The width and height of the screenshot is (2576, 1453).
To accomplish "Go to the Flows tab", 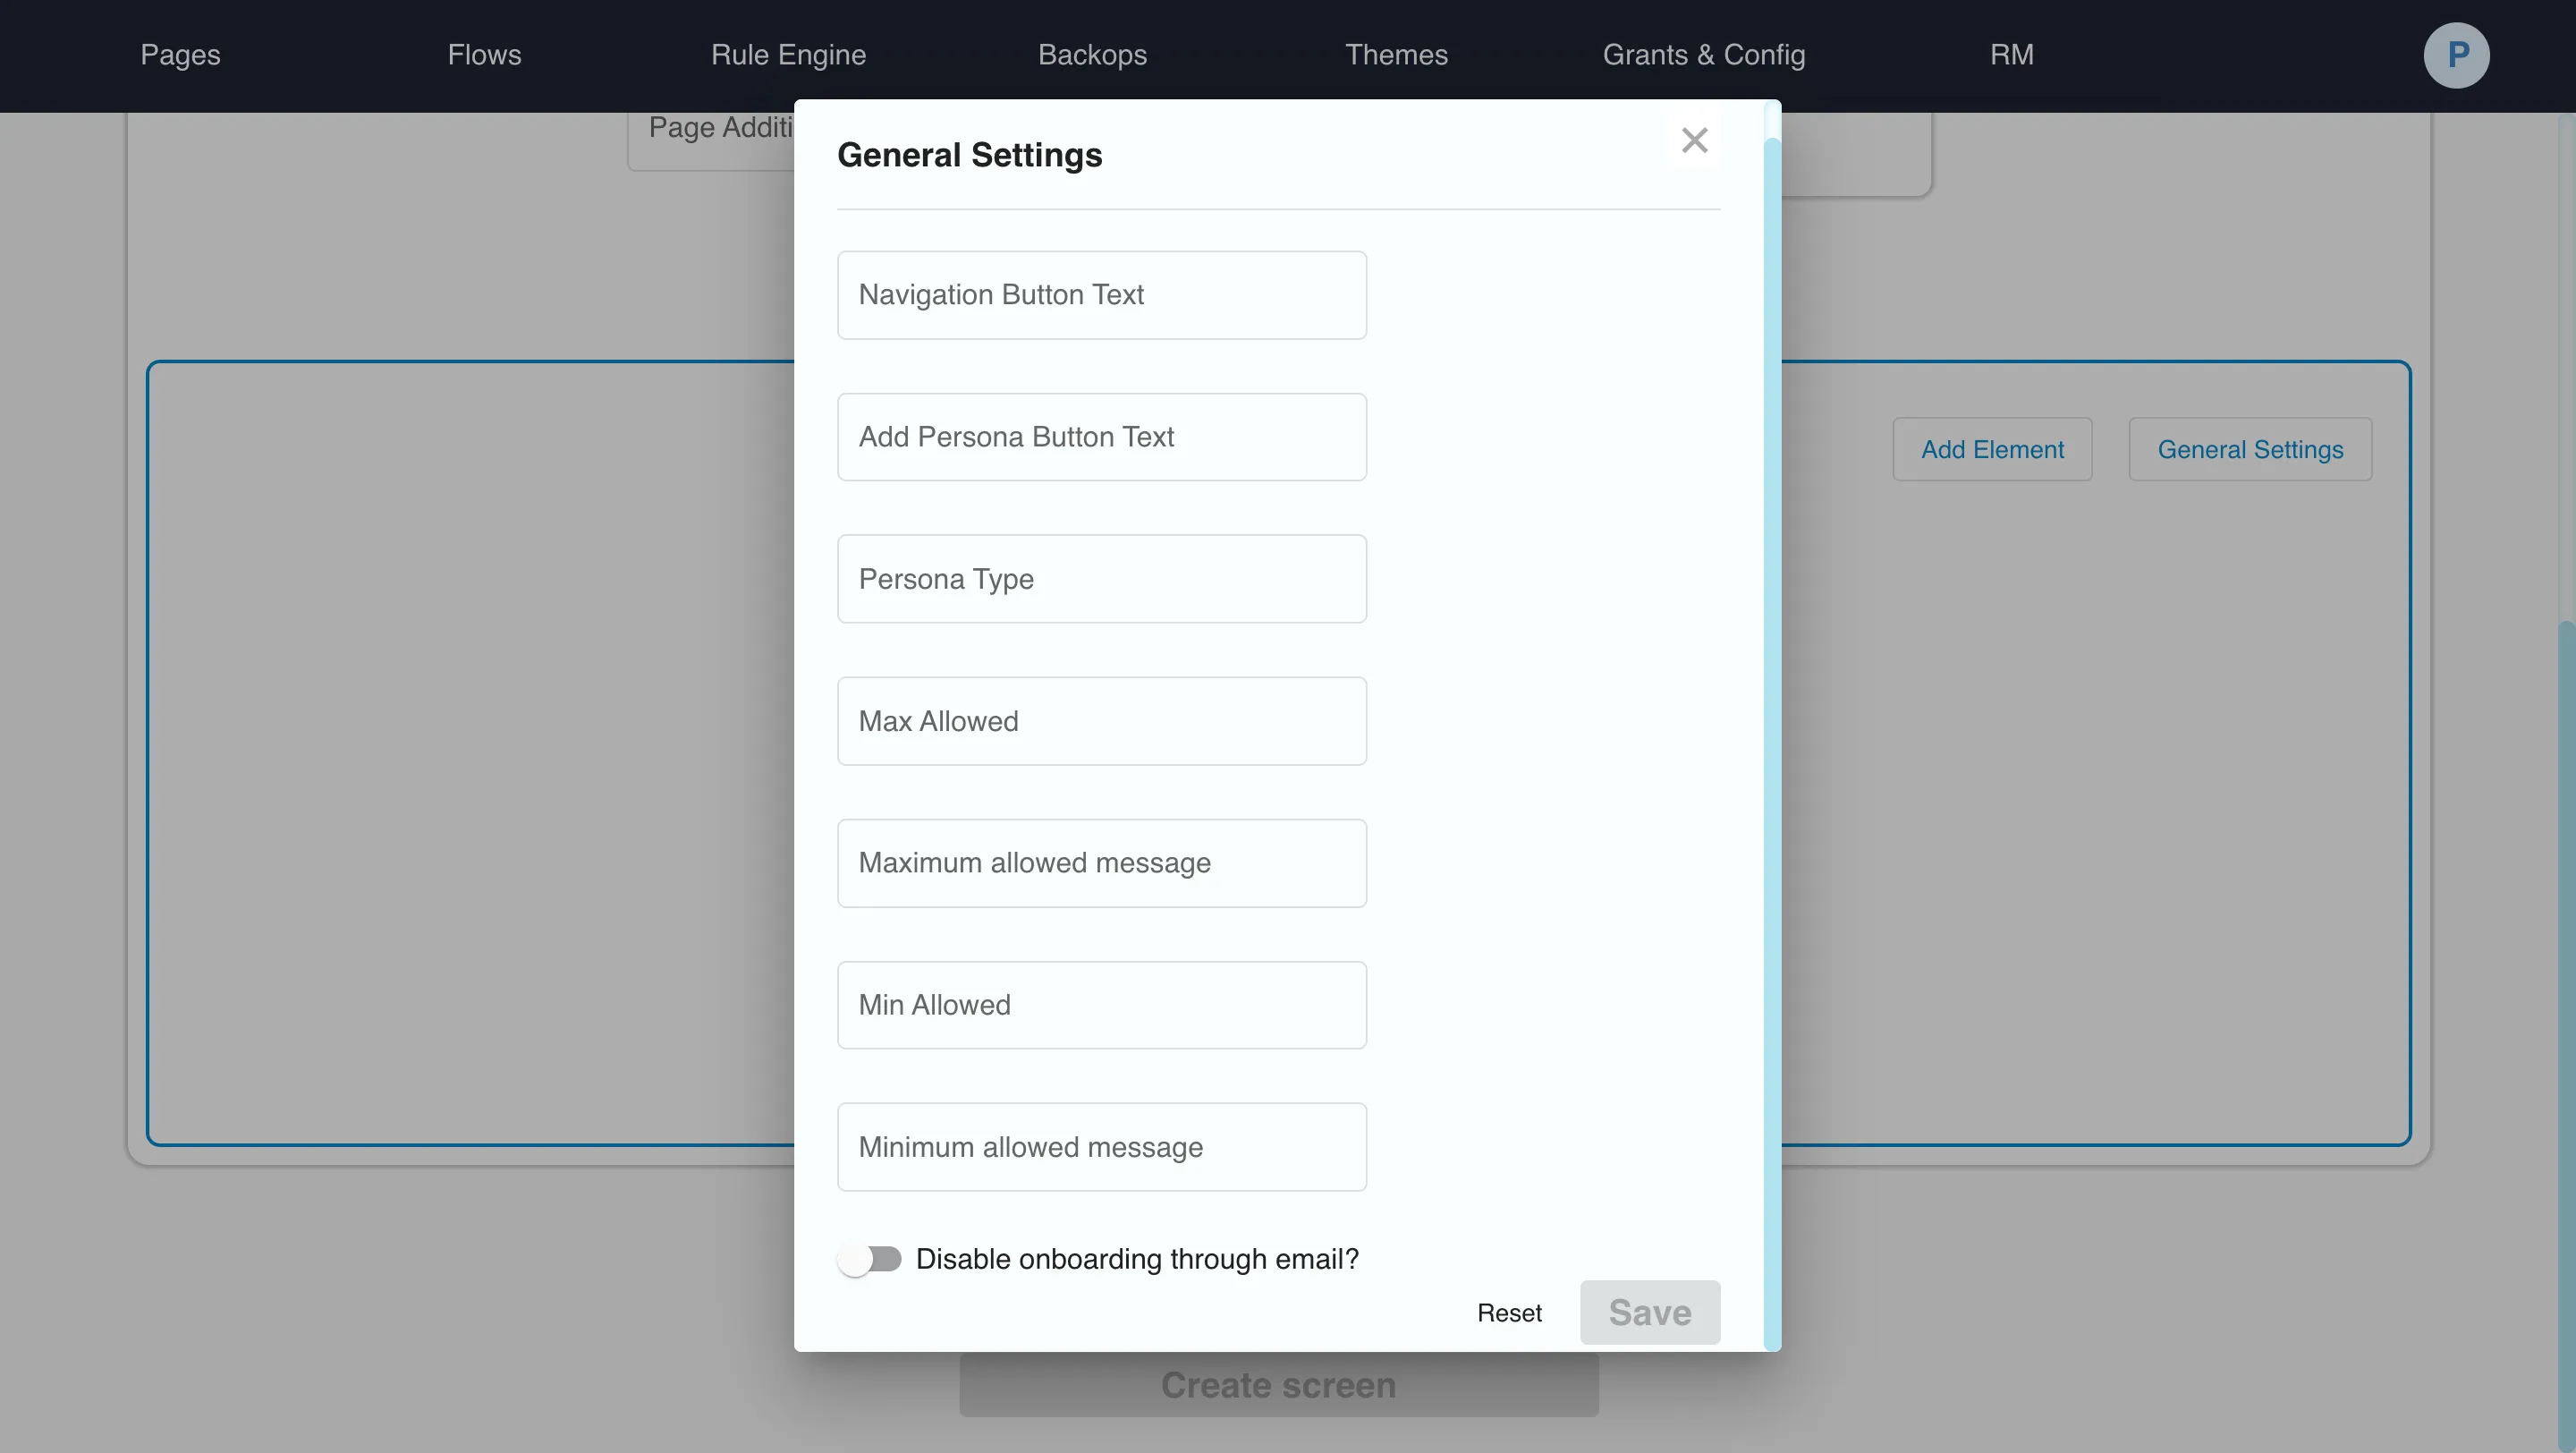I will tap(484, 55).
